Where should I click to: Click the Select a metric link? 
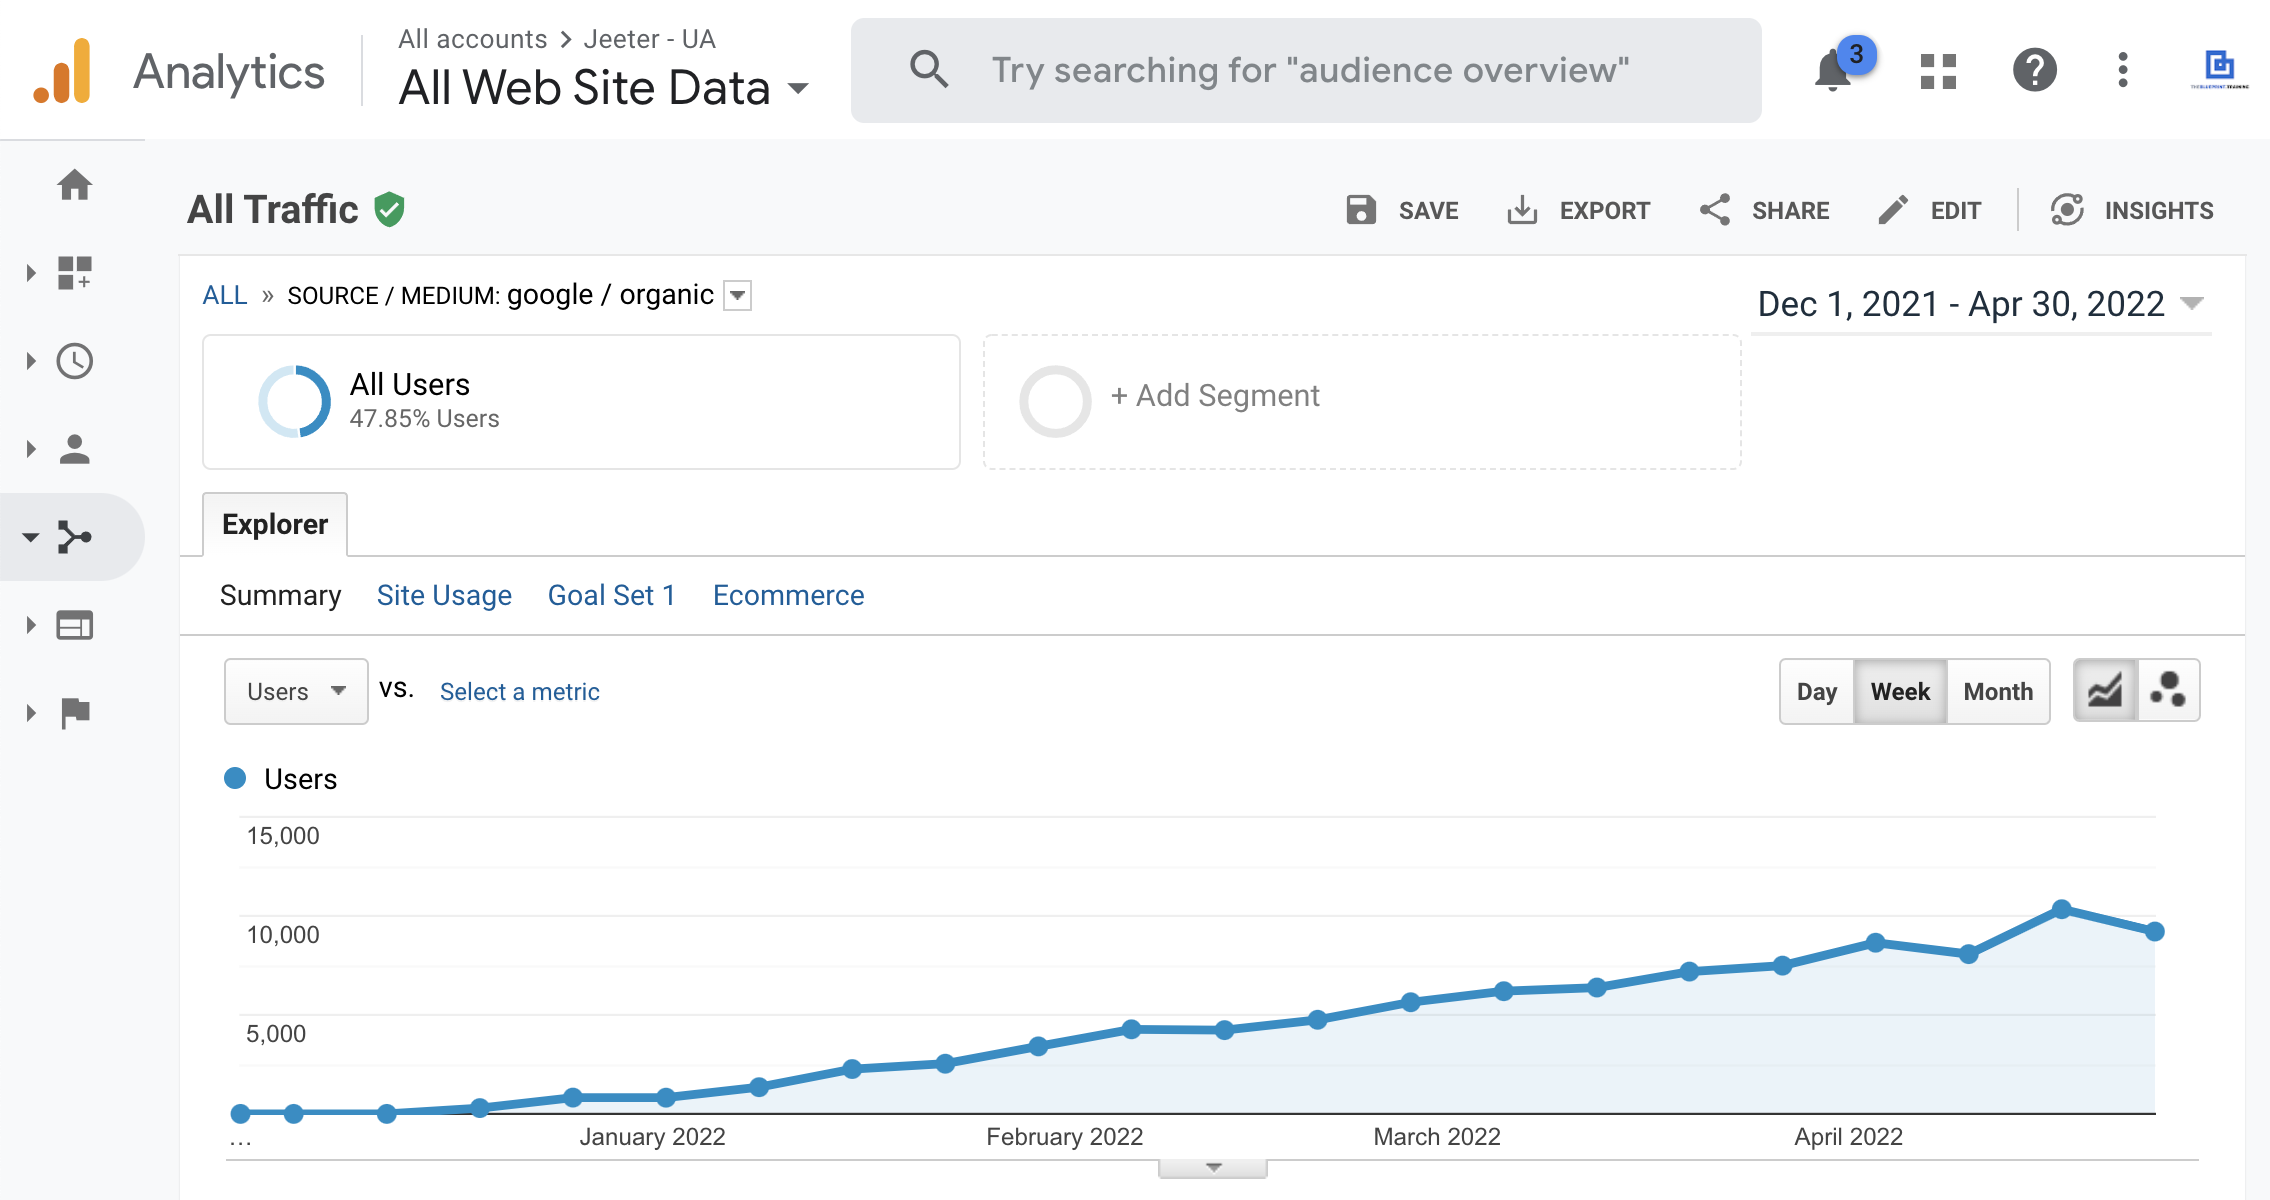coord(519,692)
